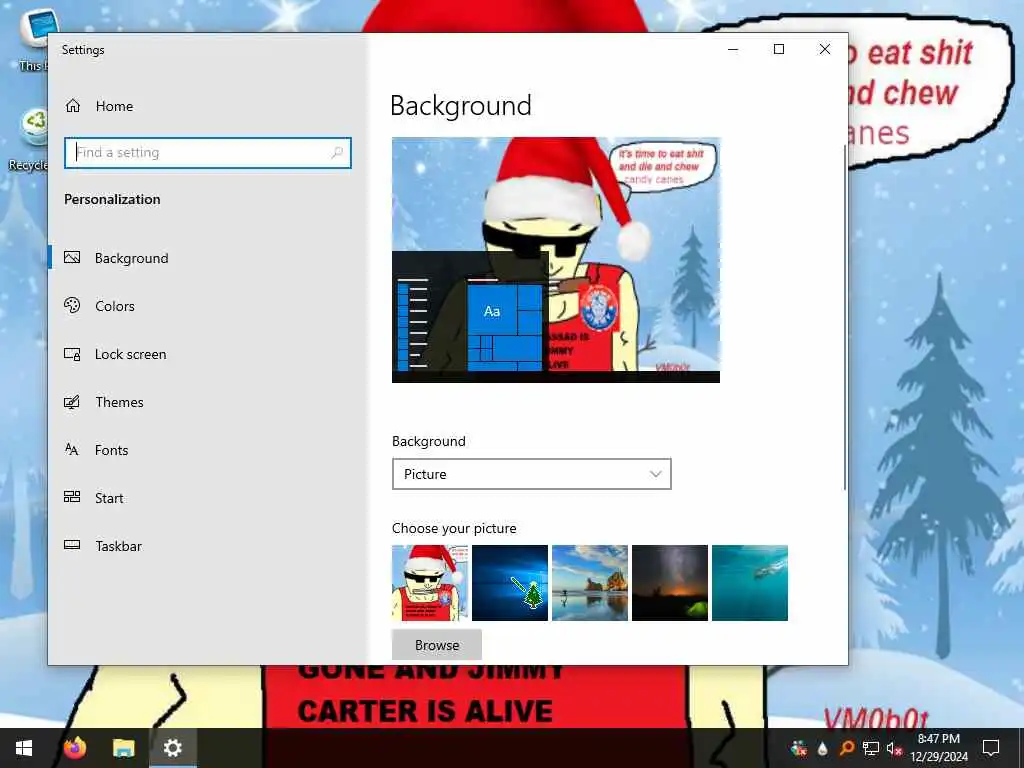Click the search magnifier icon in settings
1024x768 pixels.
click(x=337, y=153)
